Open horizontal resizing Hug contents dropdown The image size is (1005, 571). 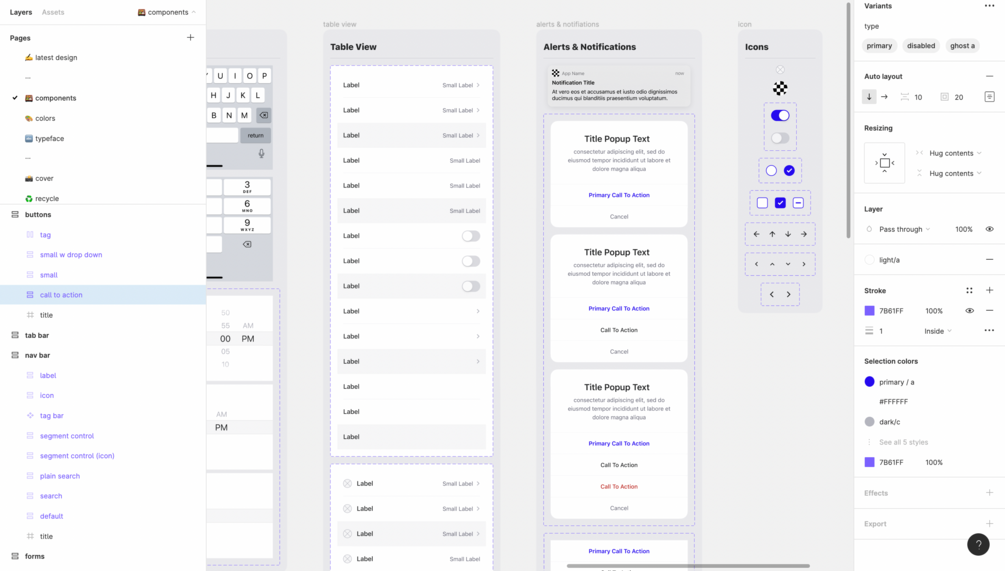(x=955, y=153)
